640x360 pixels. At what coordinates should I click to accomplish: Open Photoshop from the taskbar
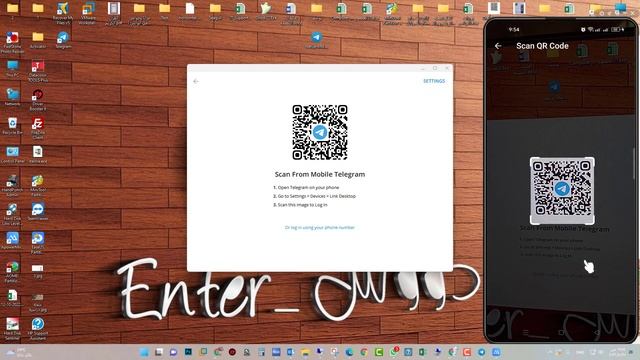pos(188,352)
